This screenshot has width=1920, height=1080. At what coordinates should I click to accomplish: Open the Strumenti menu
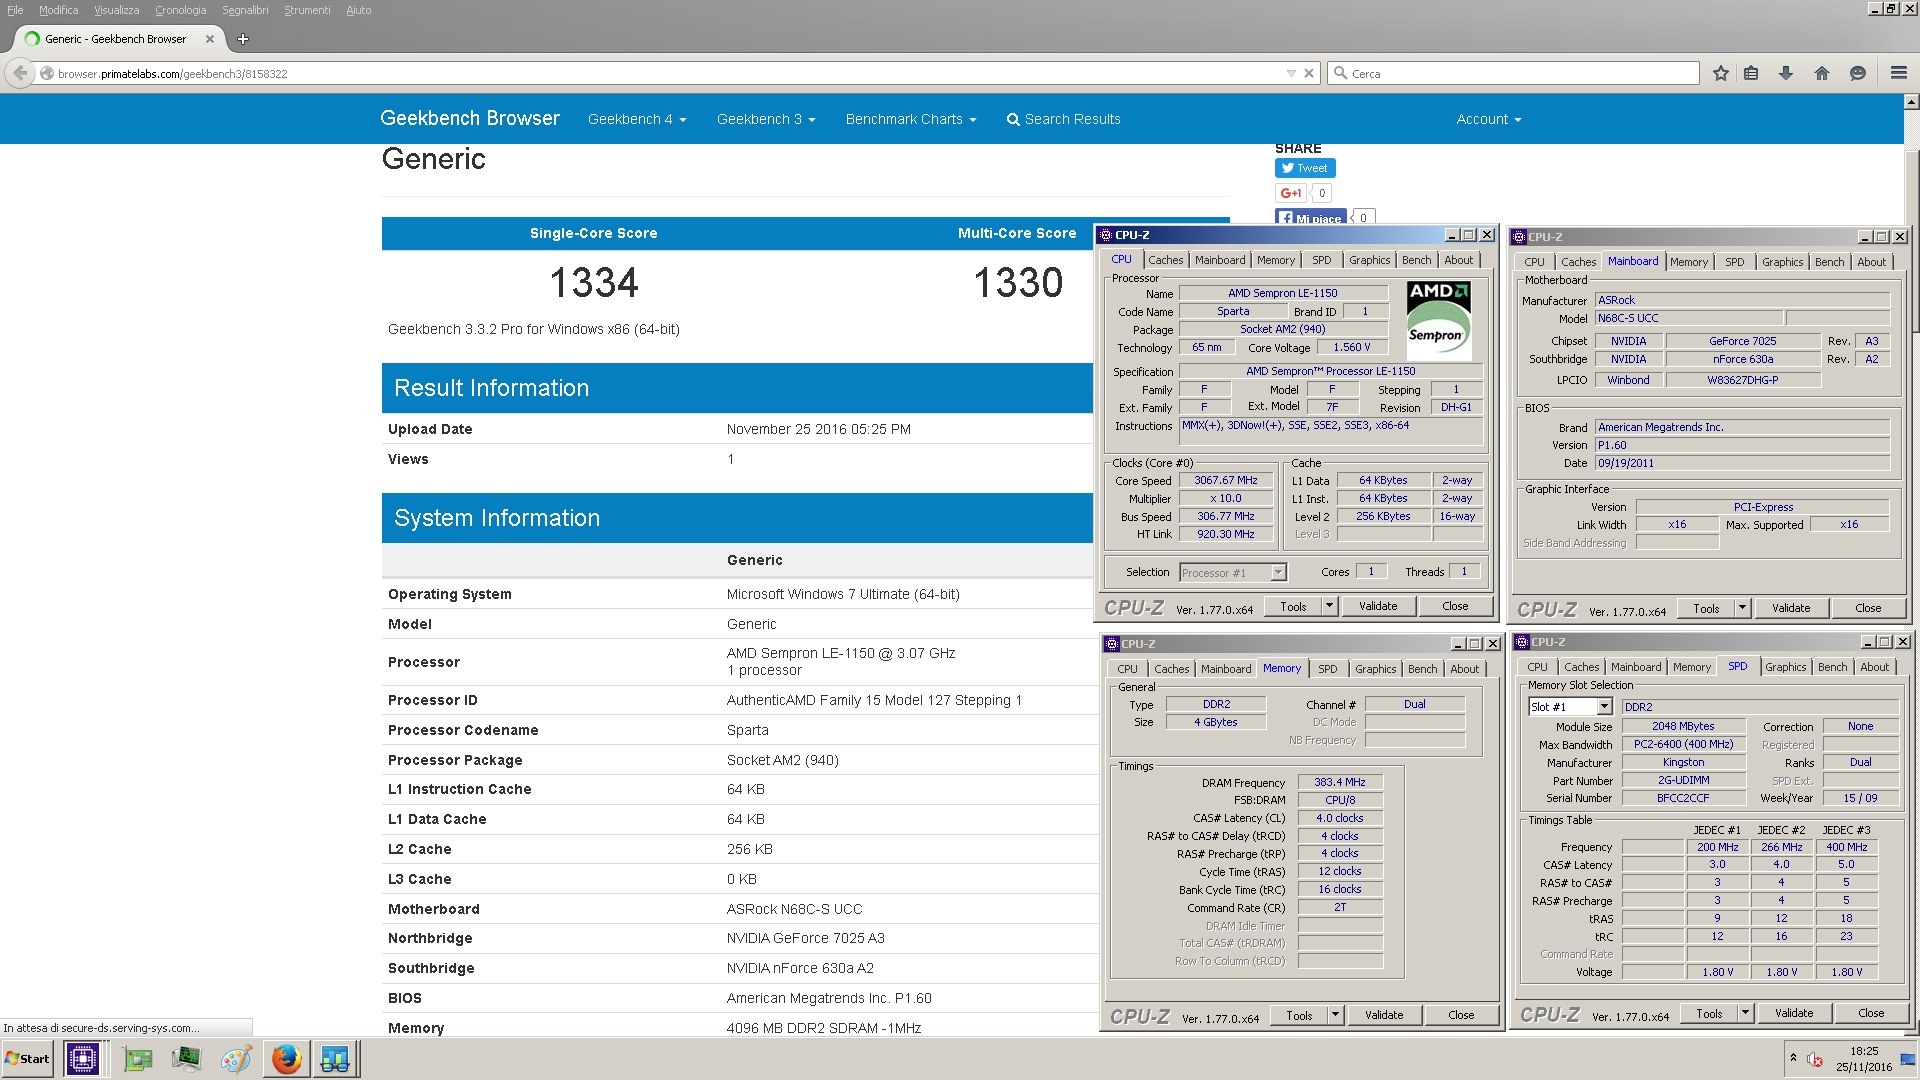pyautogui.click(x=307, y=10)
